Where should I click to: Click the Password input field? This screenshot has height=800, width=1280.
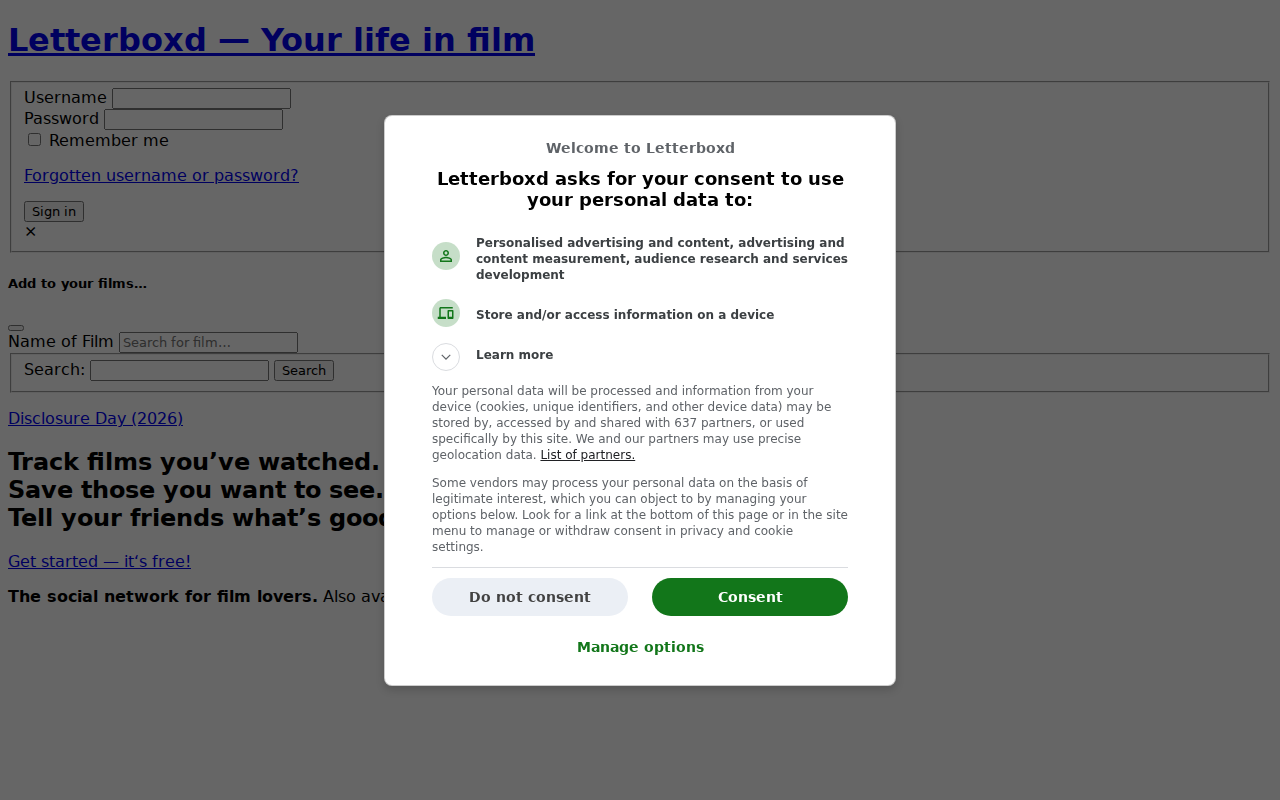click(x=193, y=119)
